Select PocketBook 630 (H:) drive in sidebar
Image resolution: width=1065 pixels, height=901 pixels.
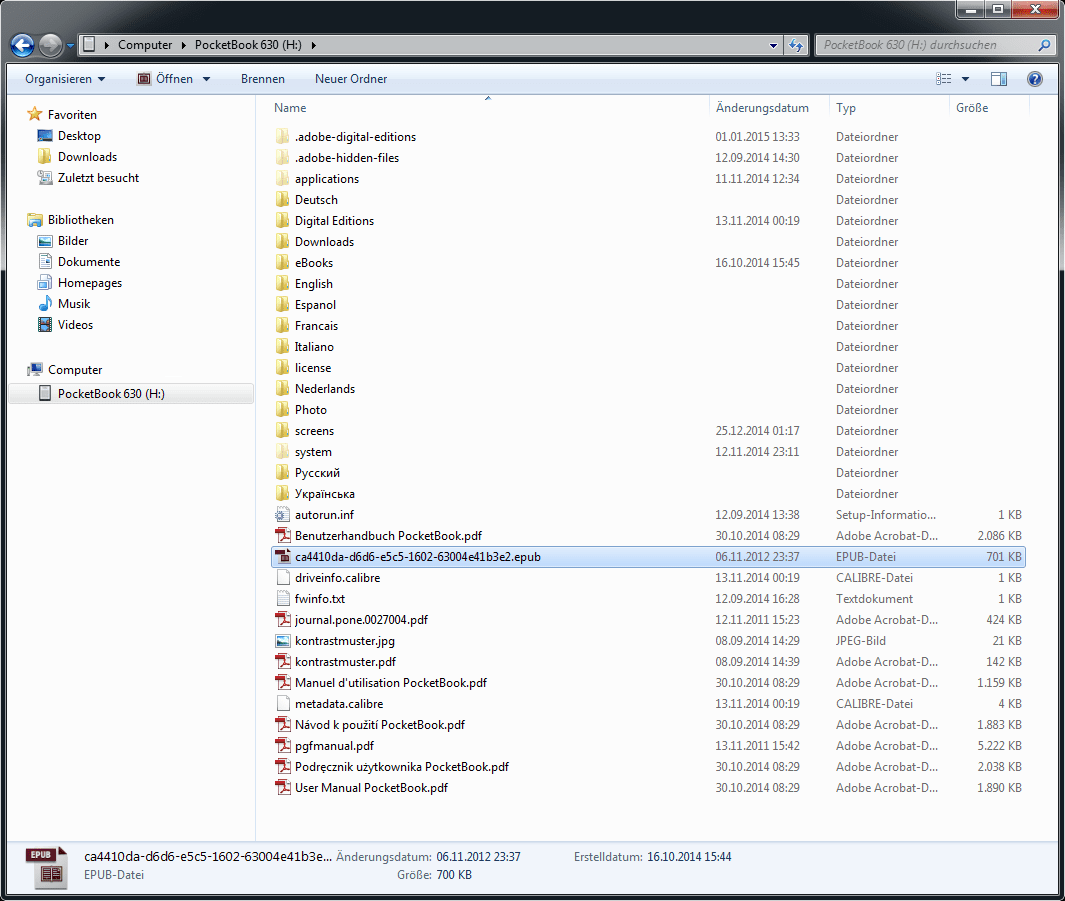(x=130, y=394)
